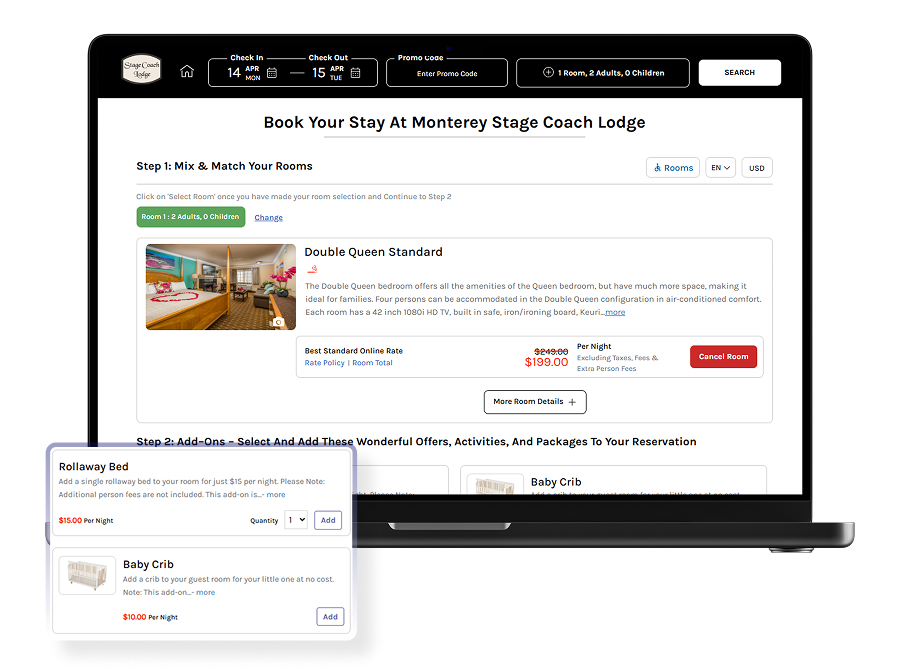Expand More Room Details
900x671 pixels.
pos(535,402)
